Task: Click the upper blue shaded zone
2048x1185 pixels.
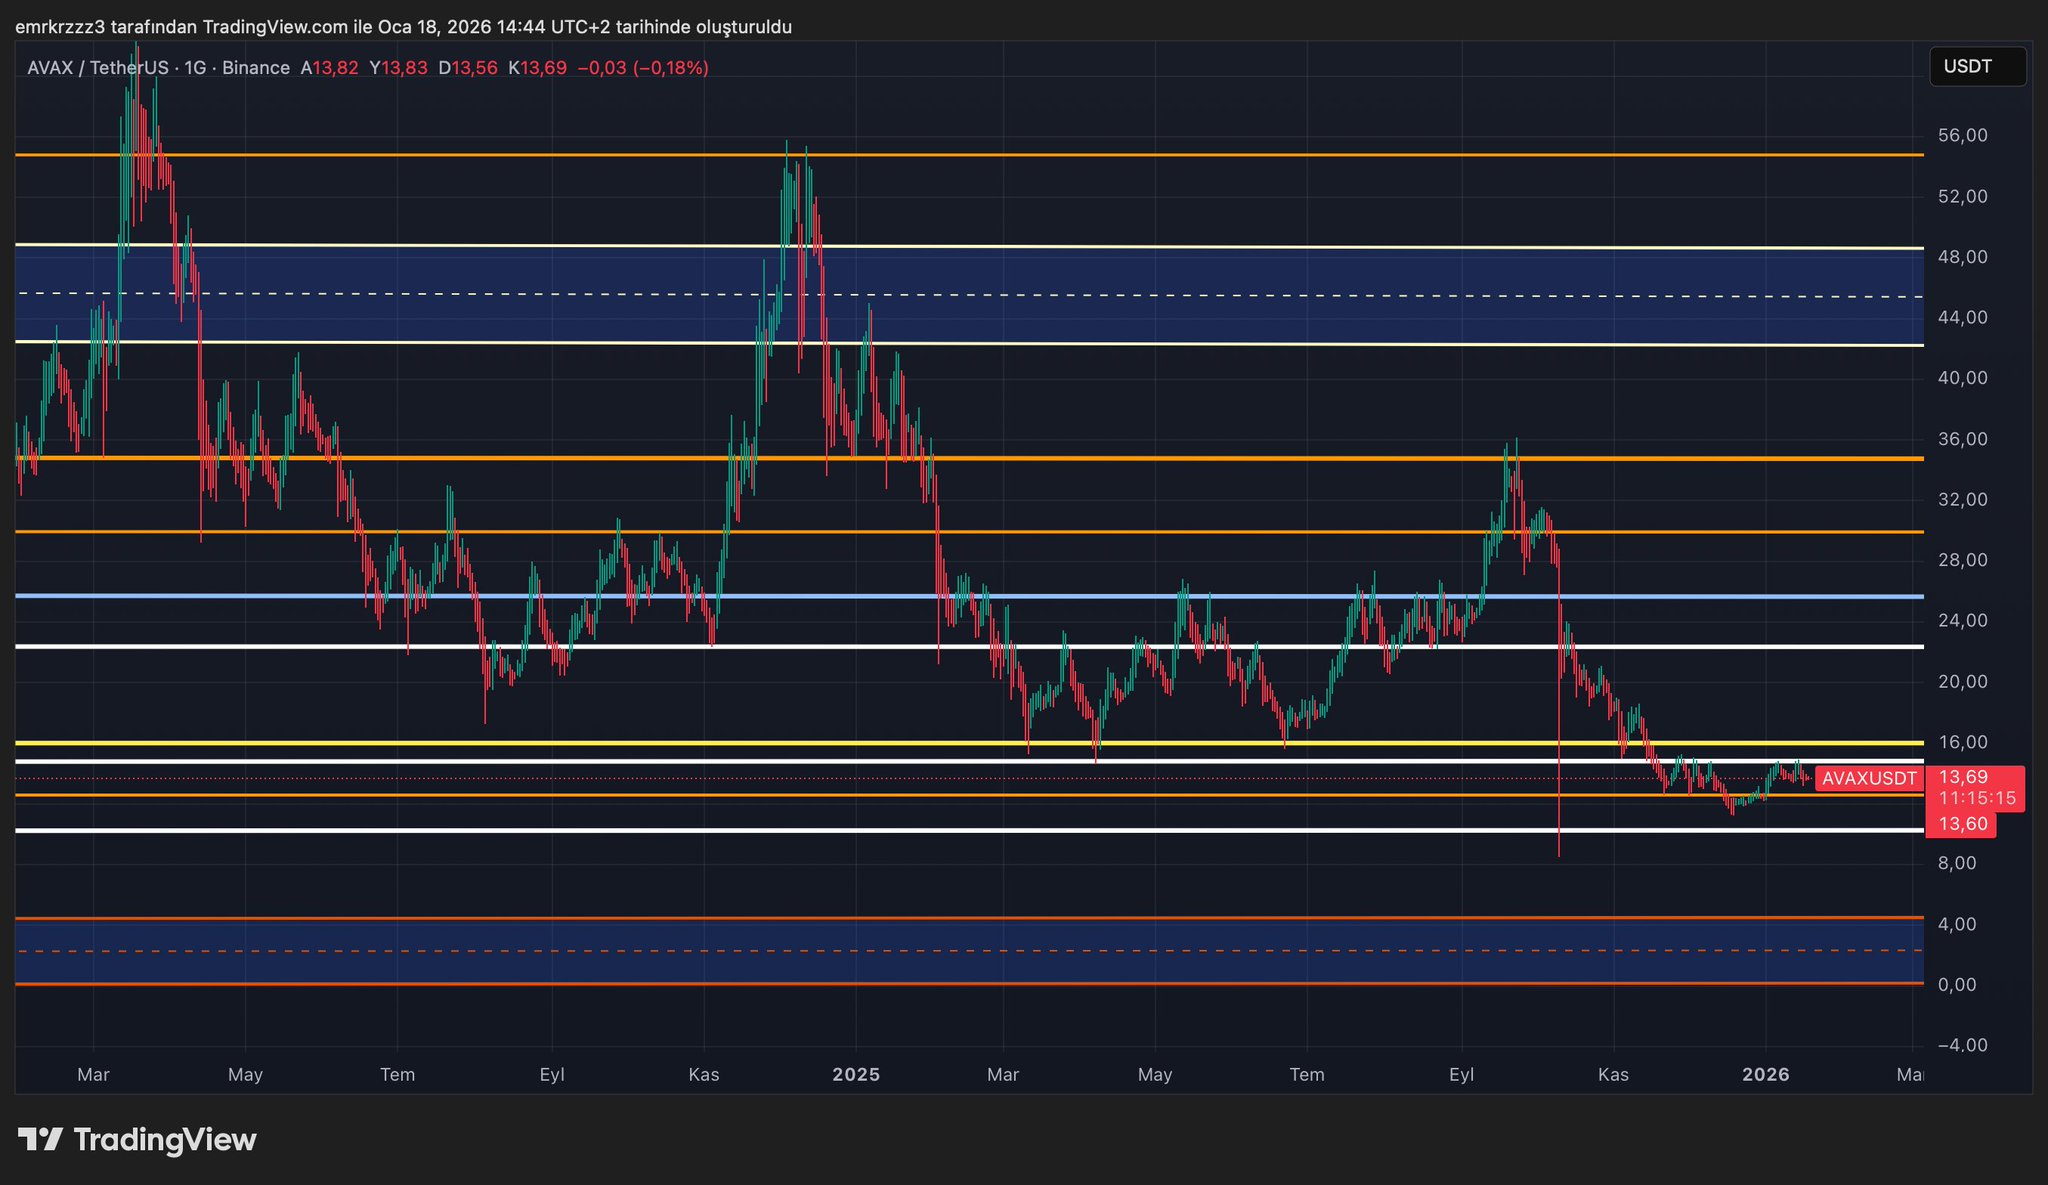Action: [1100, 318]
